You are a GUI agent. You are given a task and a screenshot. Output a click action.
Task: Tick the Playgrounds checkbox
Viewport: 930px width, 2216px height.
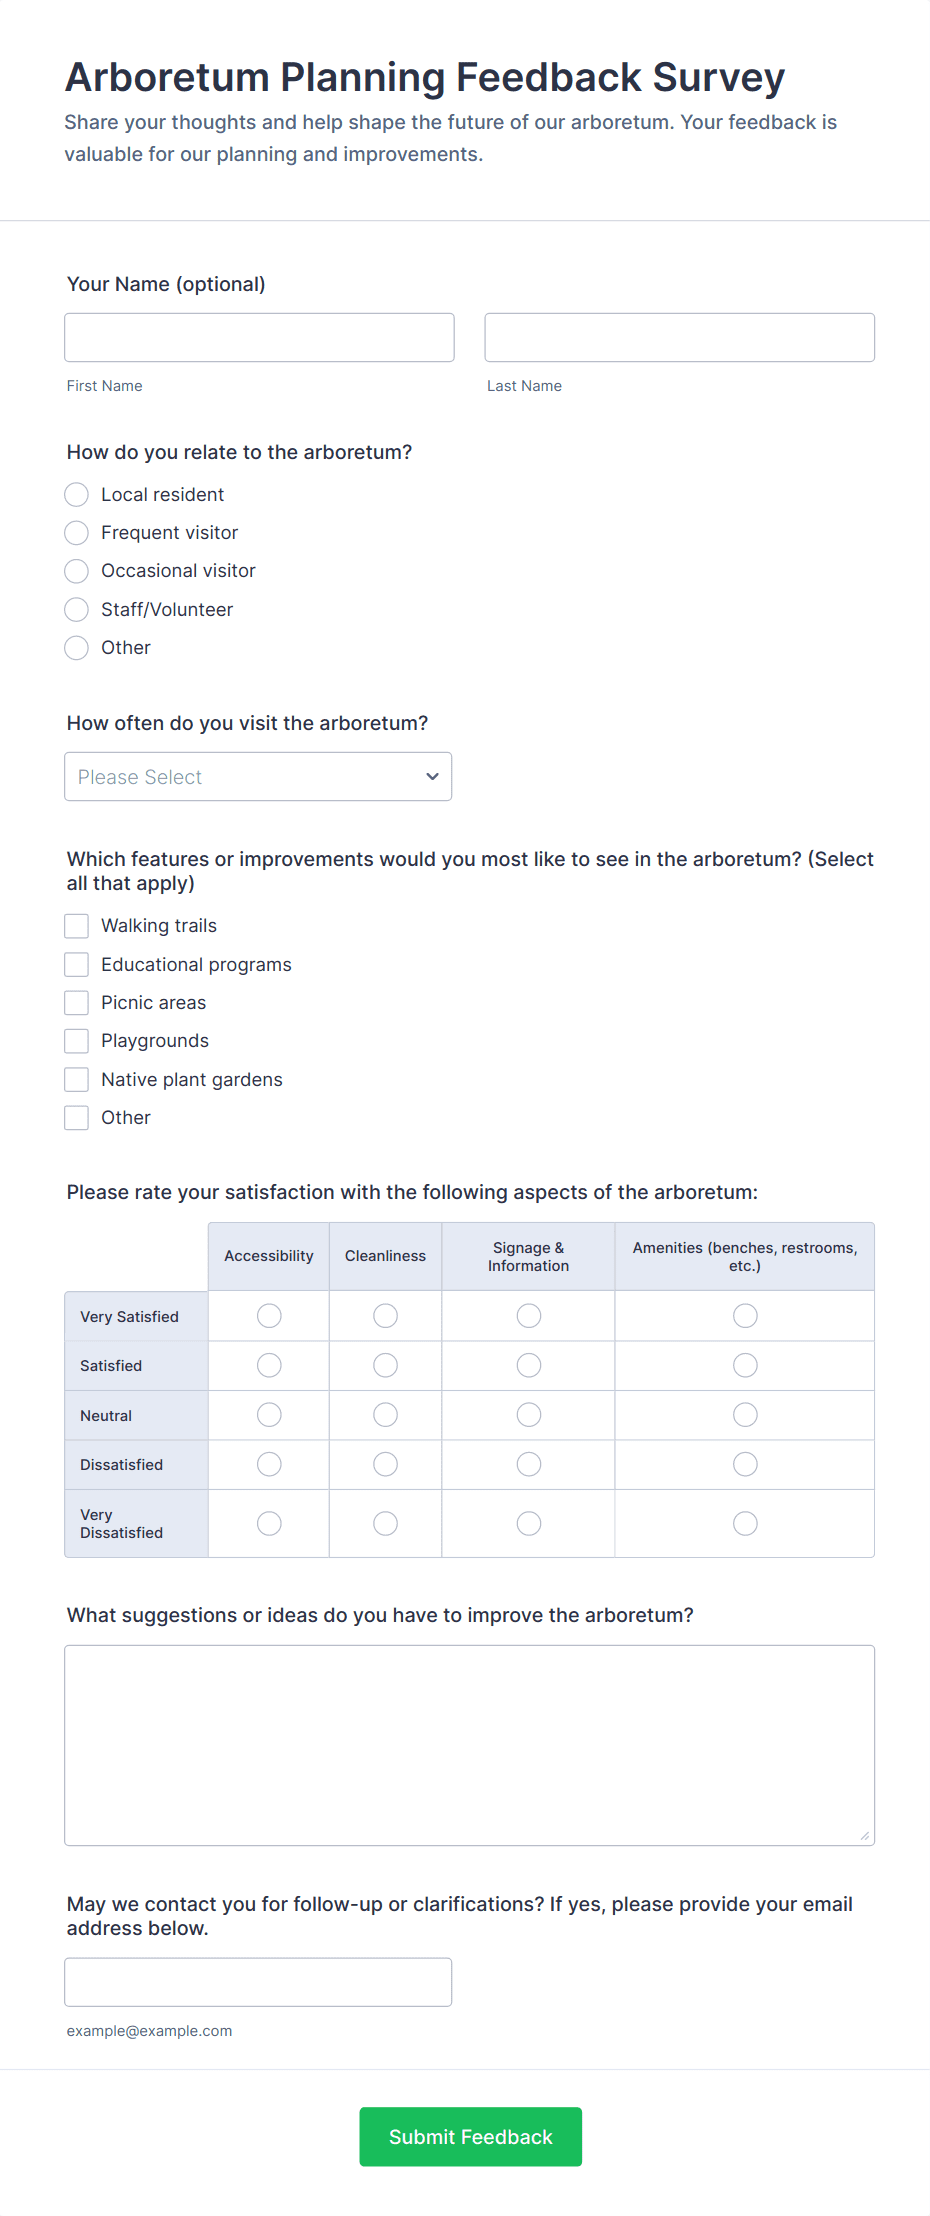pyautogui.click(x=76, y=1040)
